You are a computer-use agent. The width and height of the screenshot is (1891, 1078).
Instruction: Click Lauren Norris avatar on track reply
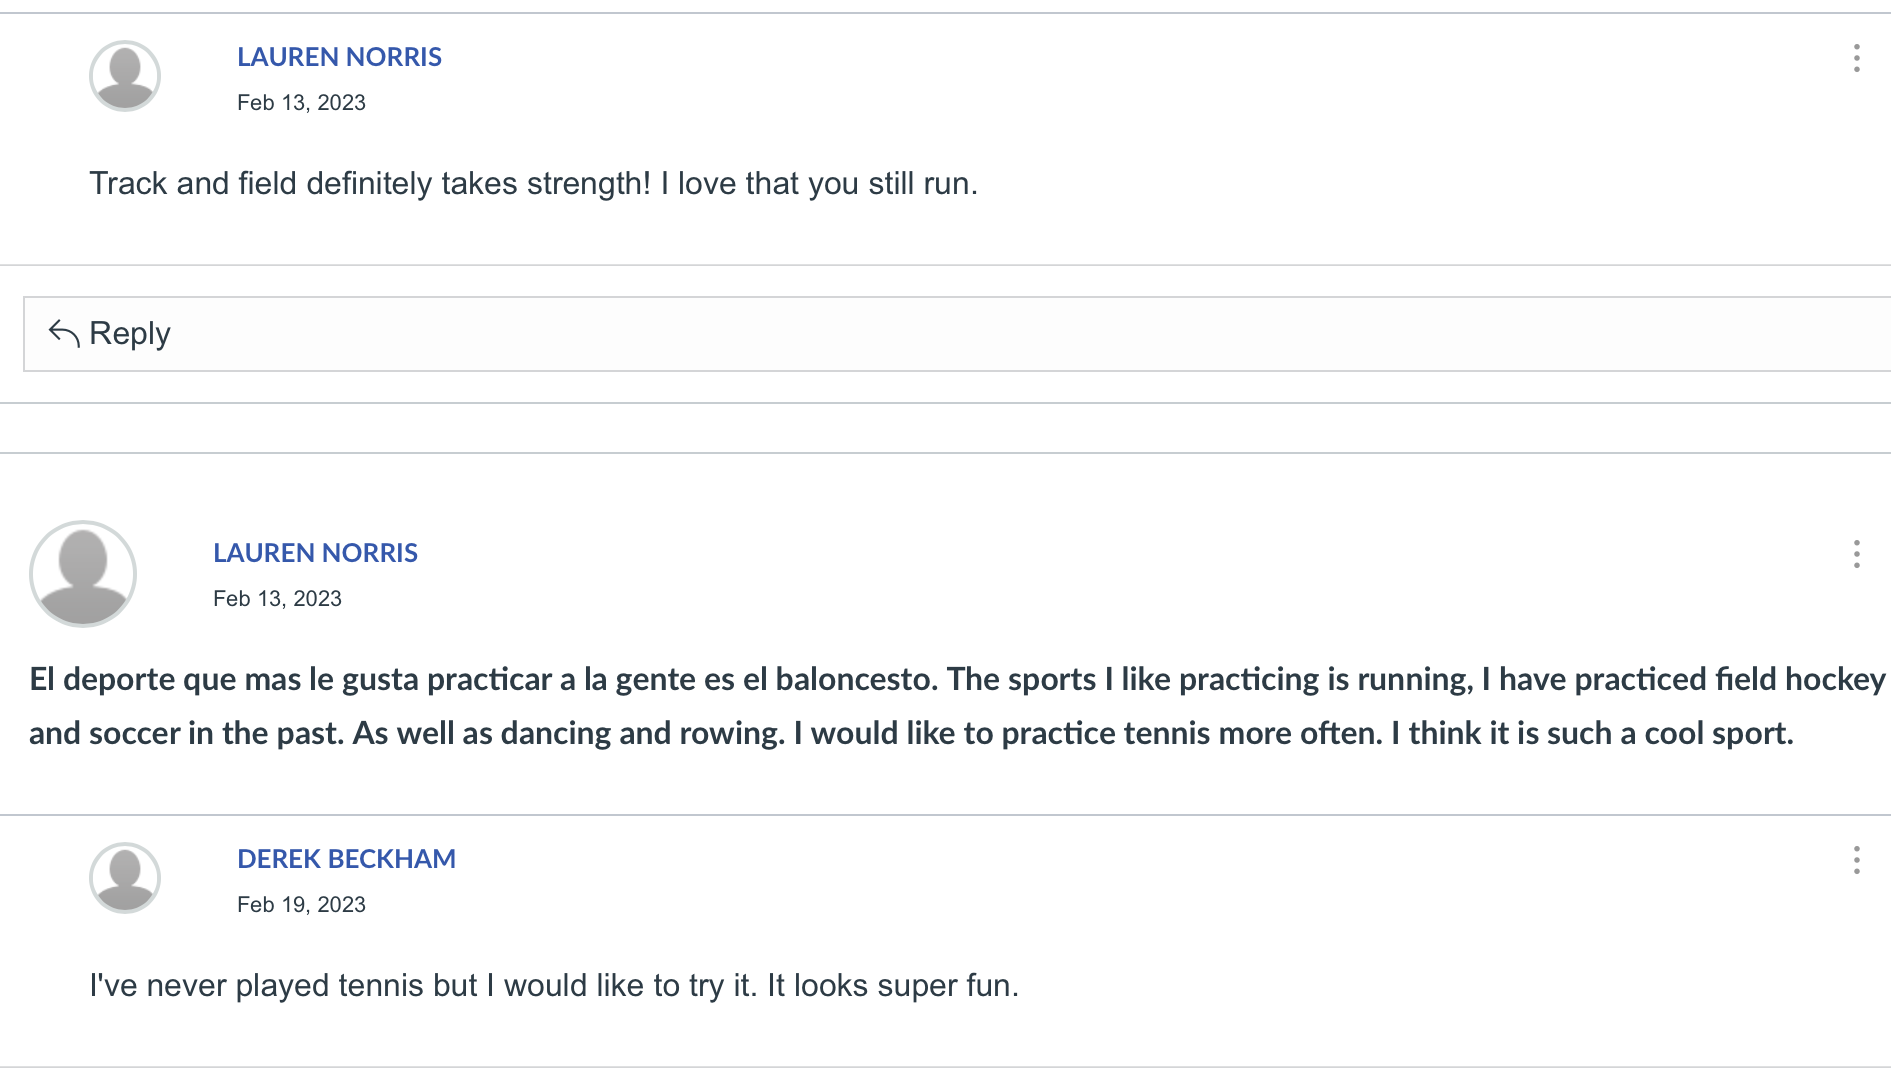[x=125, y=76]
